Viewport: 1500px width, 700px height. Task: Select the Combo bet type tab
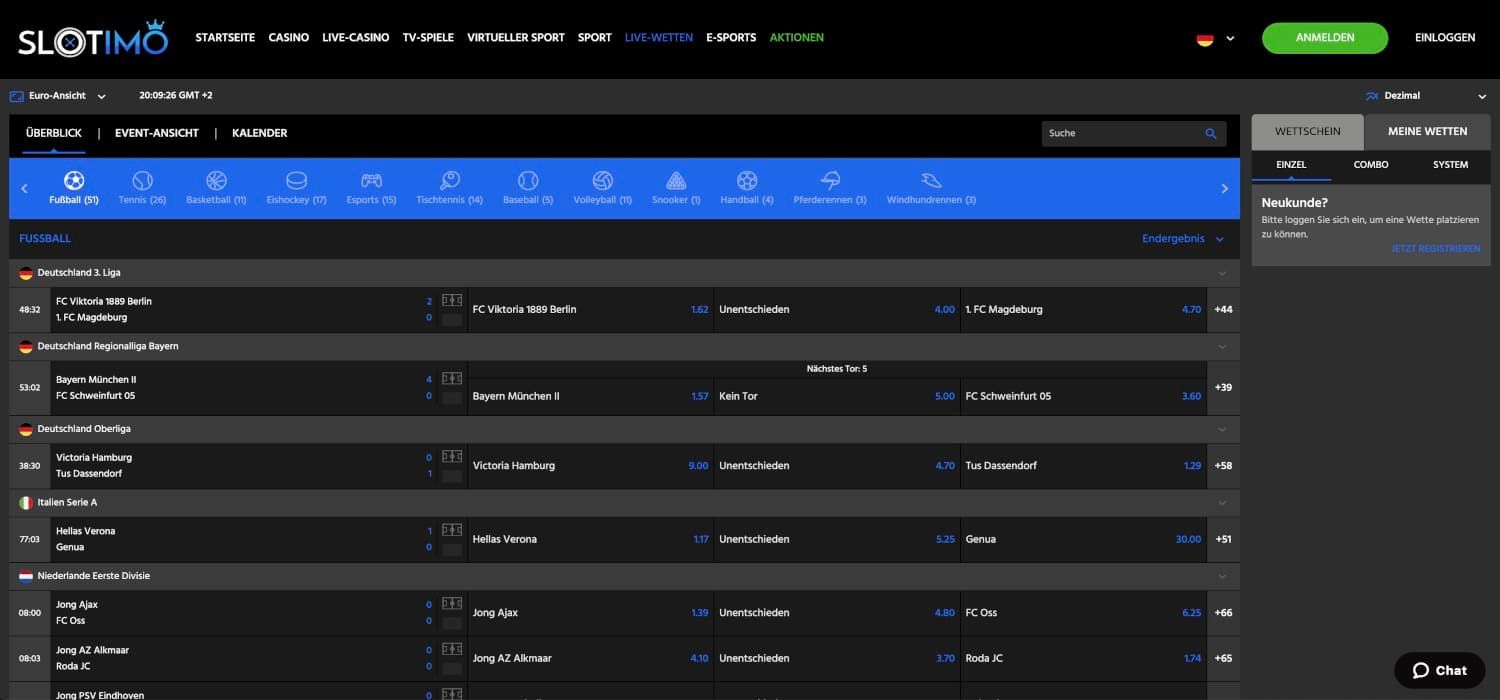1370,165
